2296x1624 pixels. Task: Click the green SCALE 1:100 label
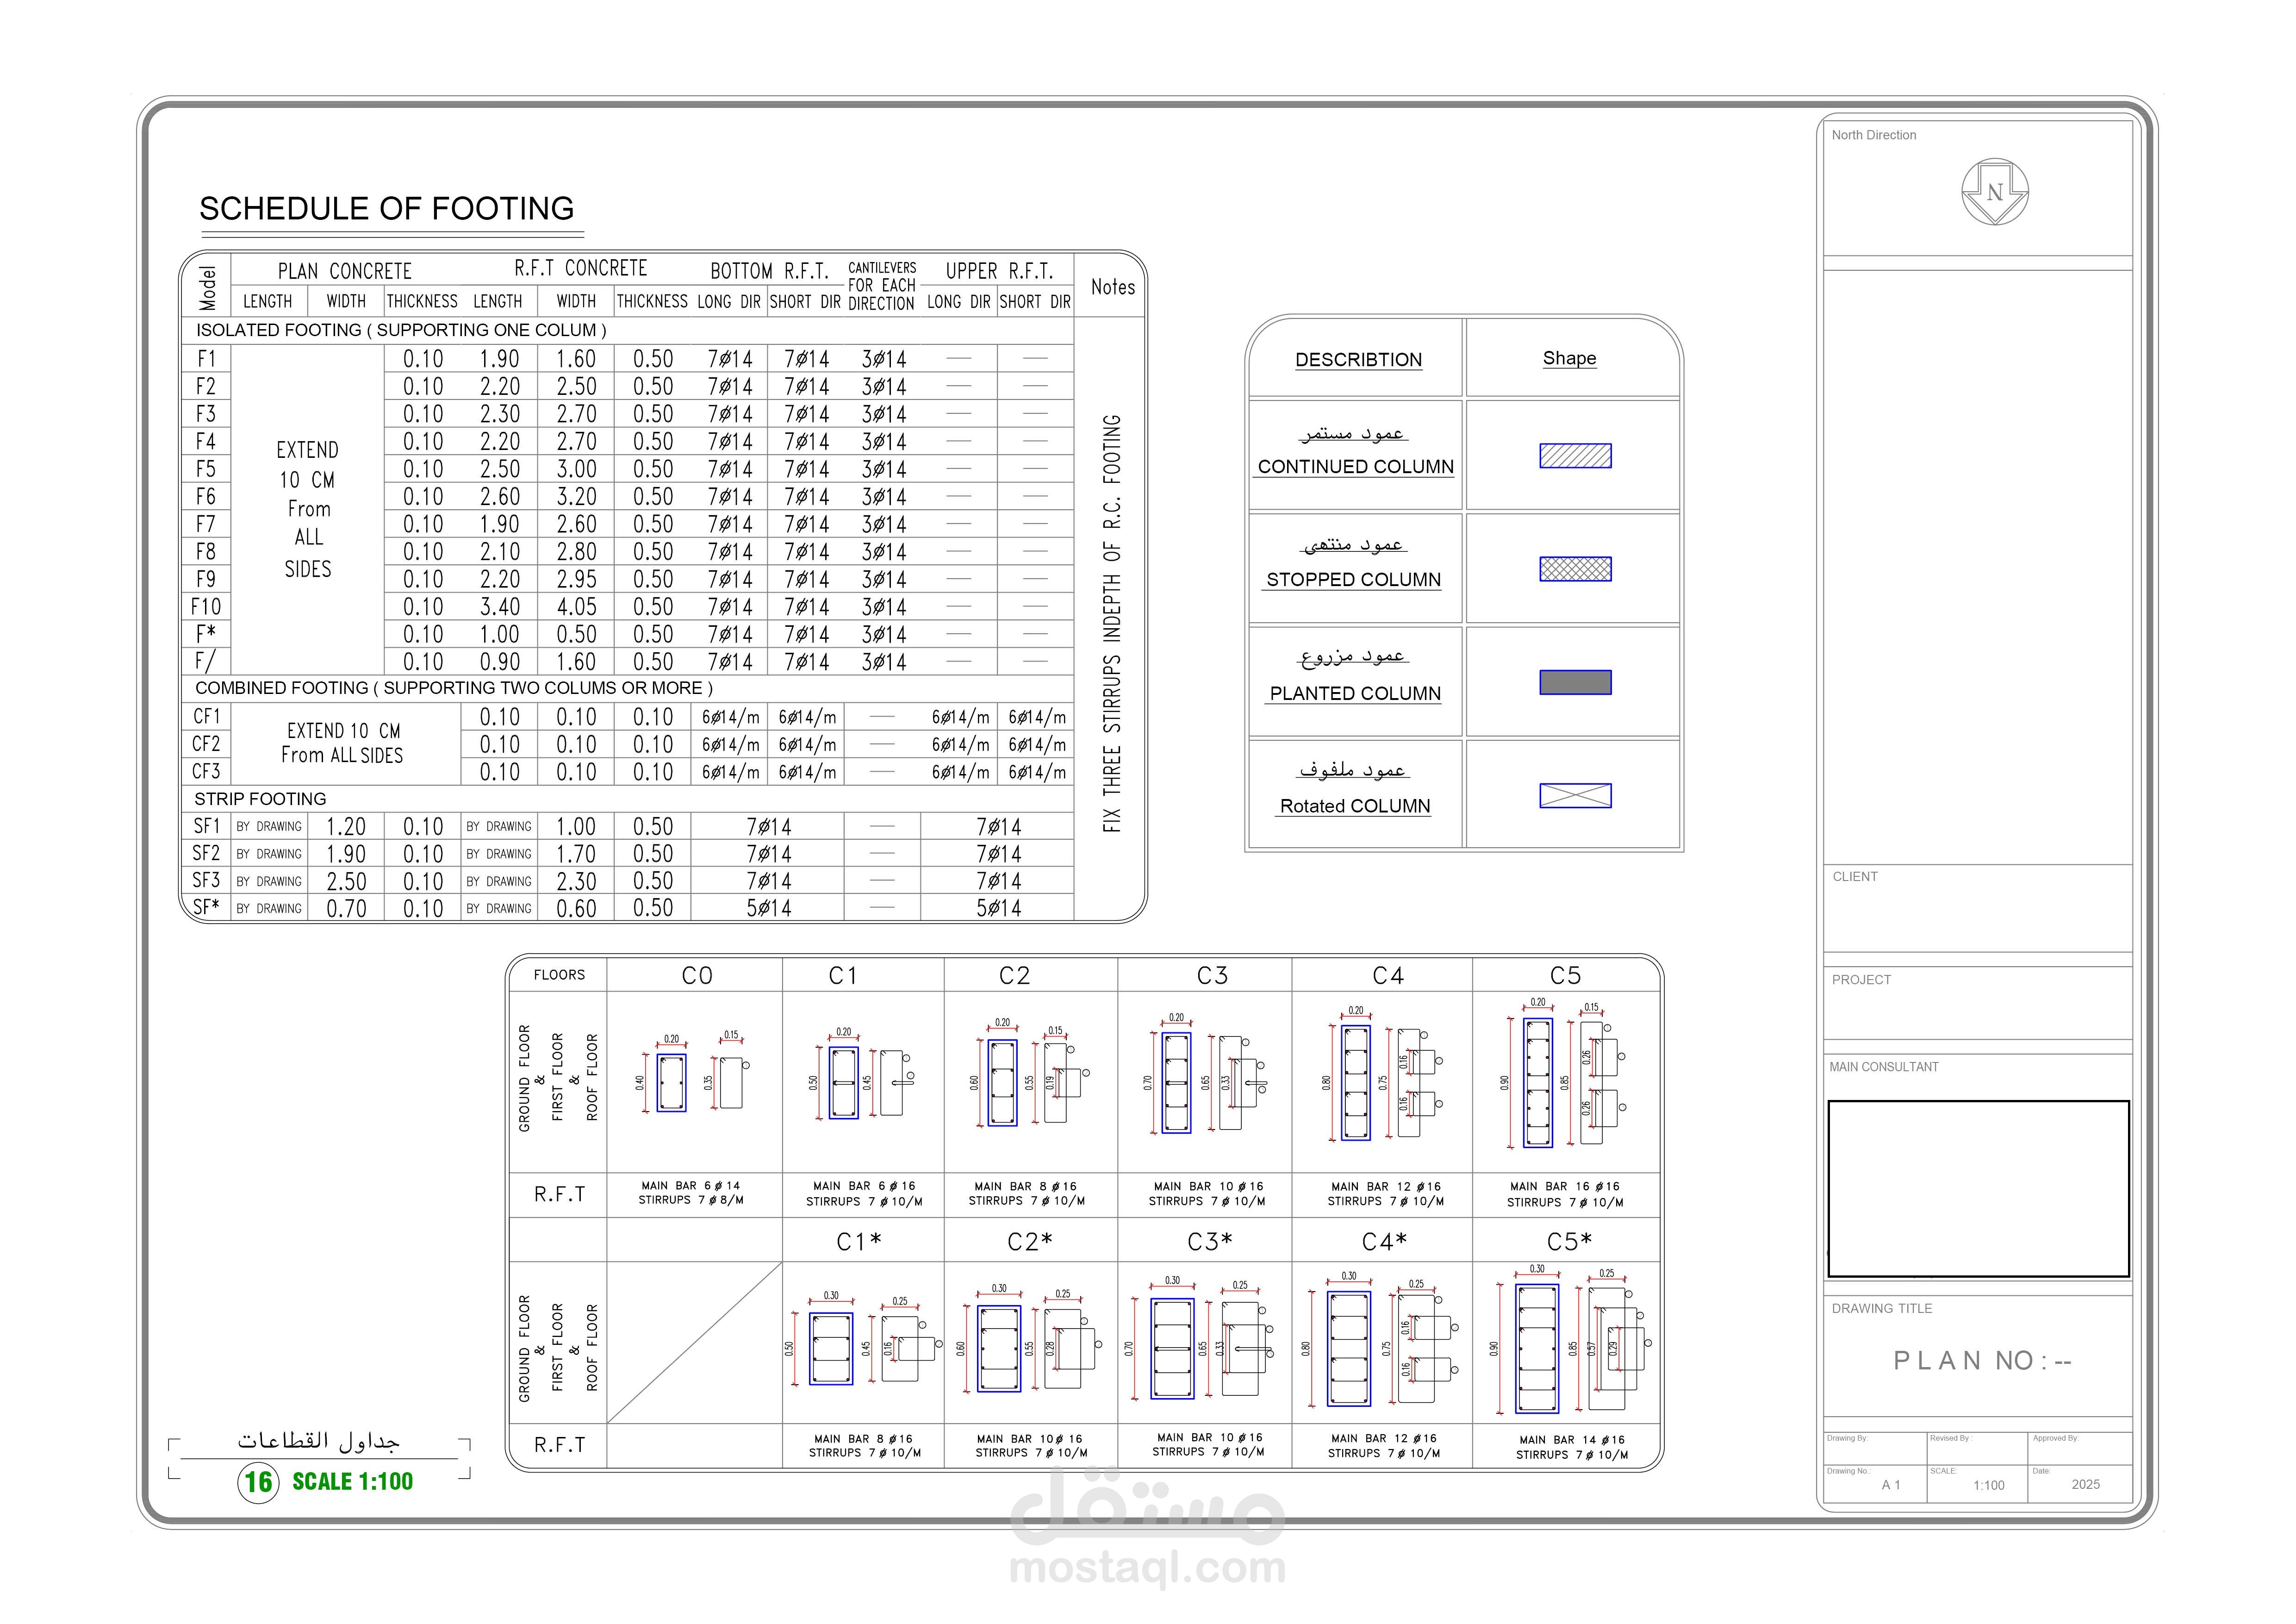(x=352, y=1481)
